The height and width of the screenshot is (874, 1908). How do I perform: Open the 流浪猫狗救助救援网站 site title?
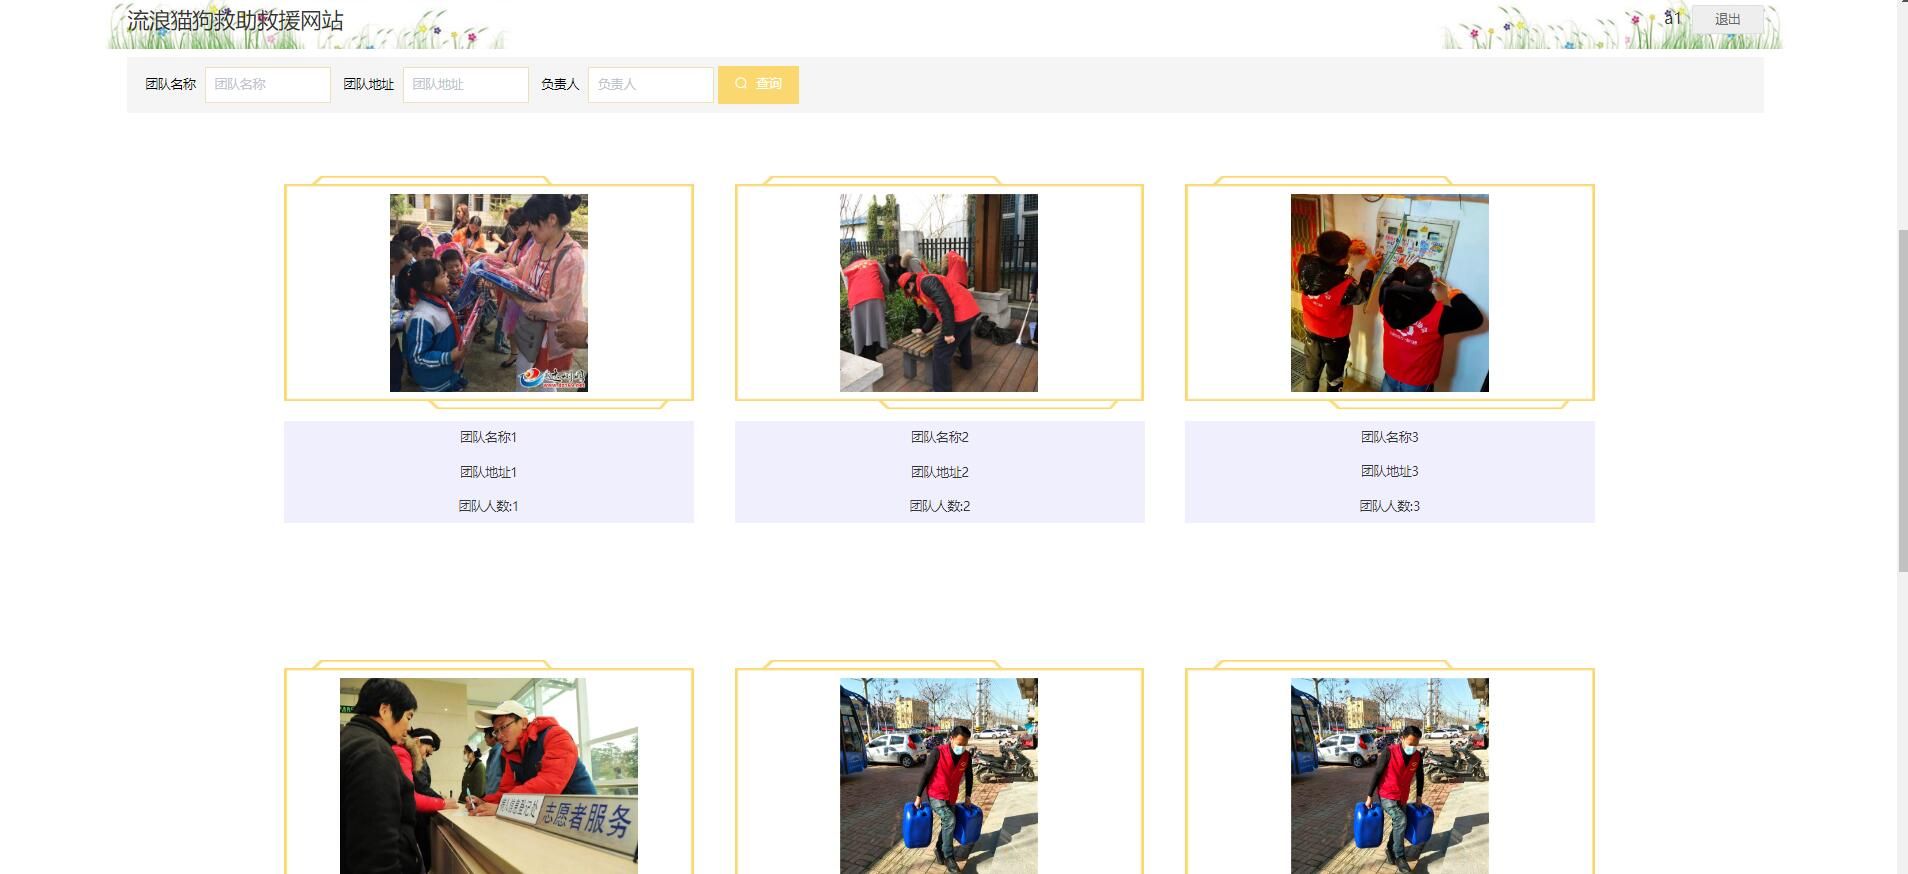coord(235,21)
